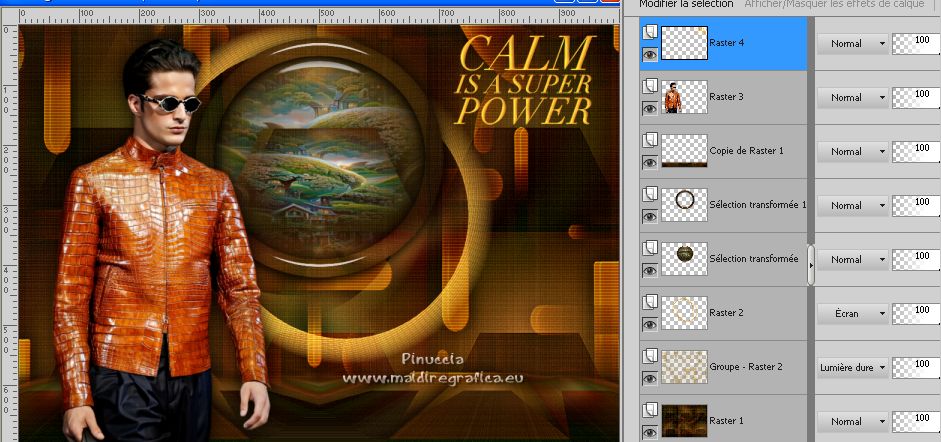Select the ring thumbnail of Sélection transformée 1
Image resolution: width=941 pixels, height=442 pixels.
(684, 205)
